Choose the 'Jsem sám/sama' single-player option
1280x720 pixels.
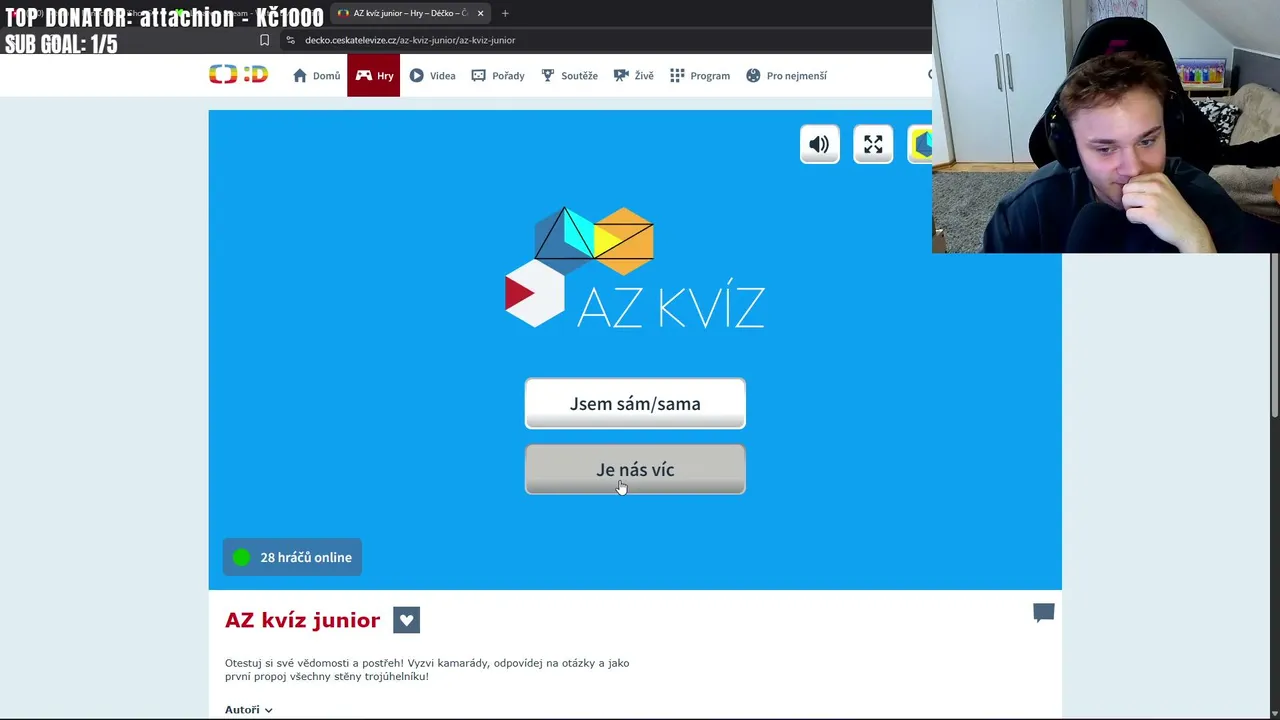click(635, 403)
